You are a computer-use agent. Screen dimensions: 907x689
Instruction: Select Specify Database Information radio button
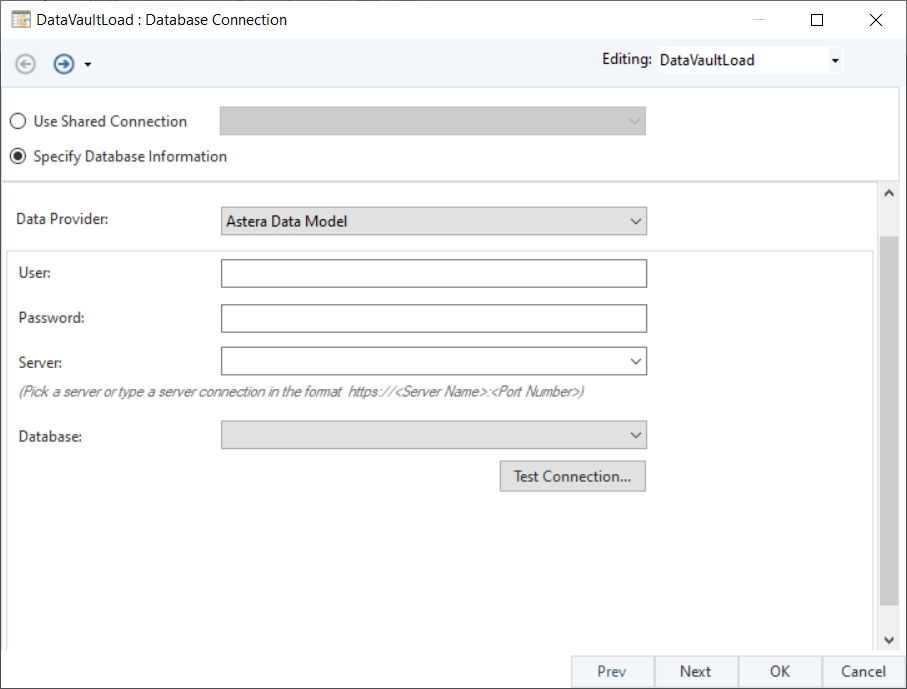click(18, 157)
